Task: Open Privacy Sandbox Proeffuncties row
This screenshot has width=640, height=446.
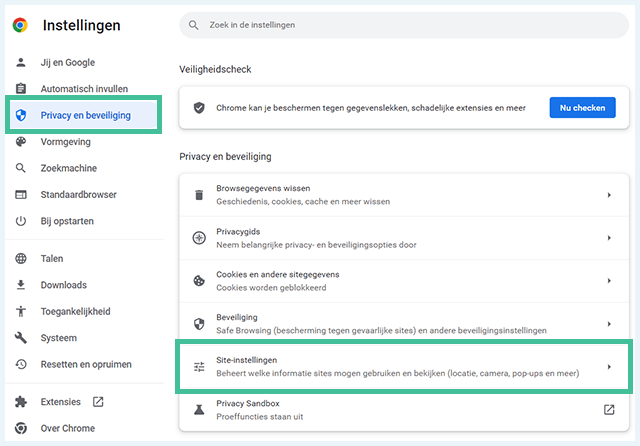Action: point(404,410)
